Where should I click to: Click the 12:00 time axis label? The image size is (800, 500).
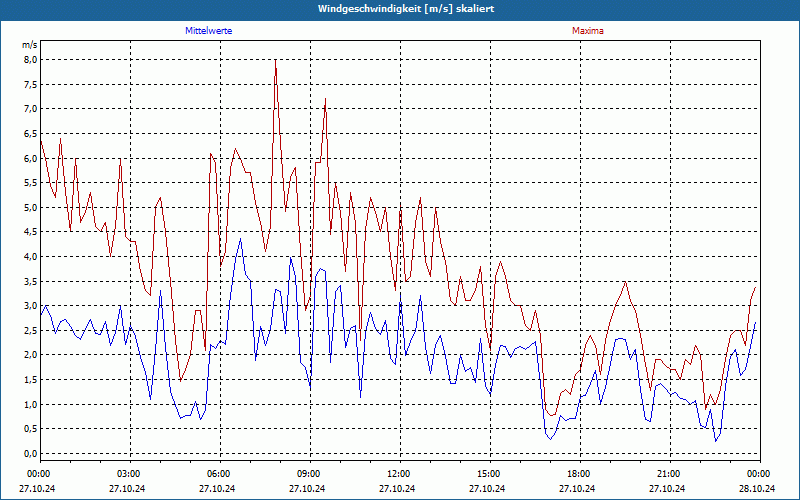[399, 474]
